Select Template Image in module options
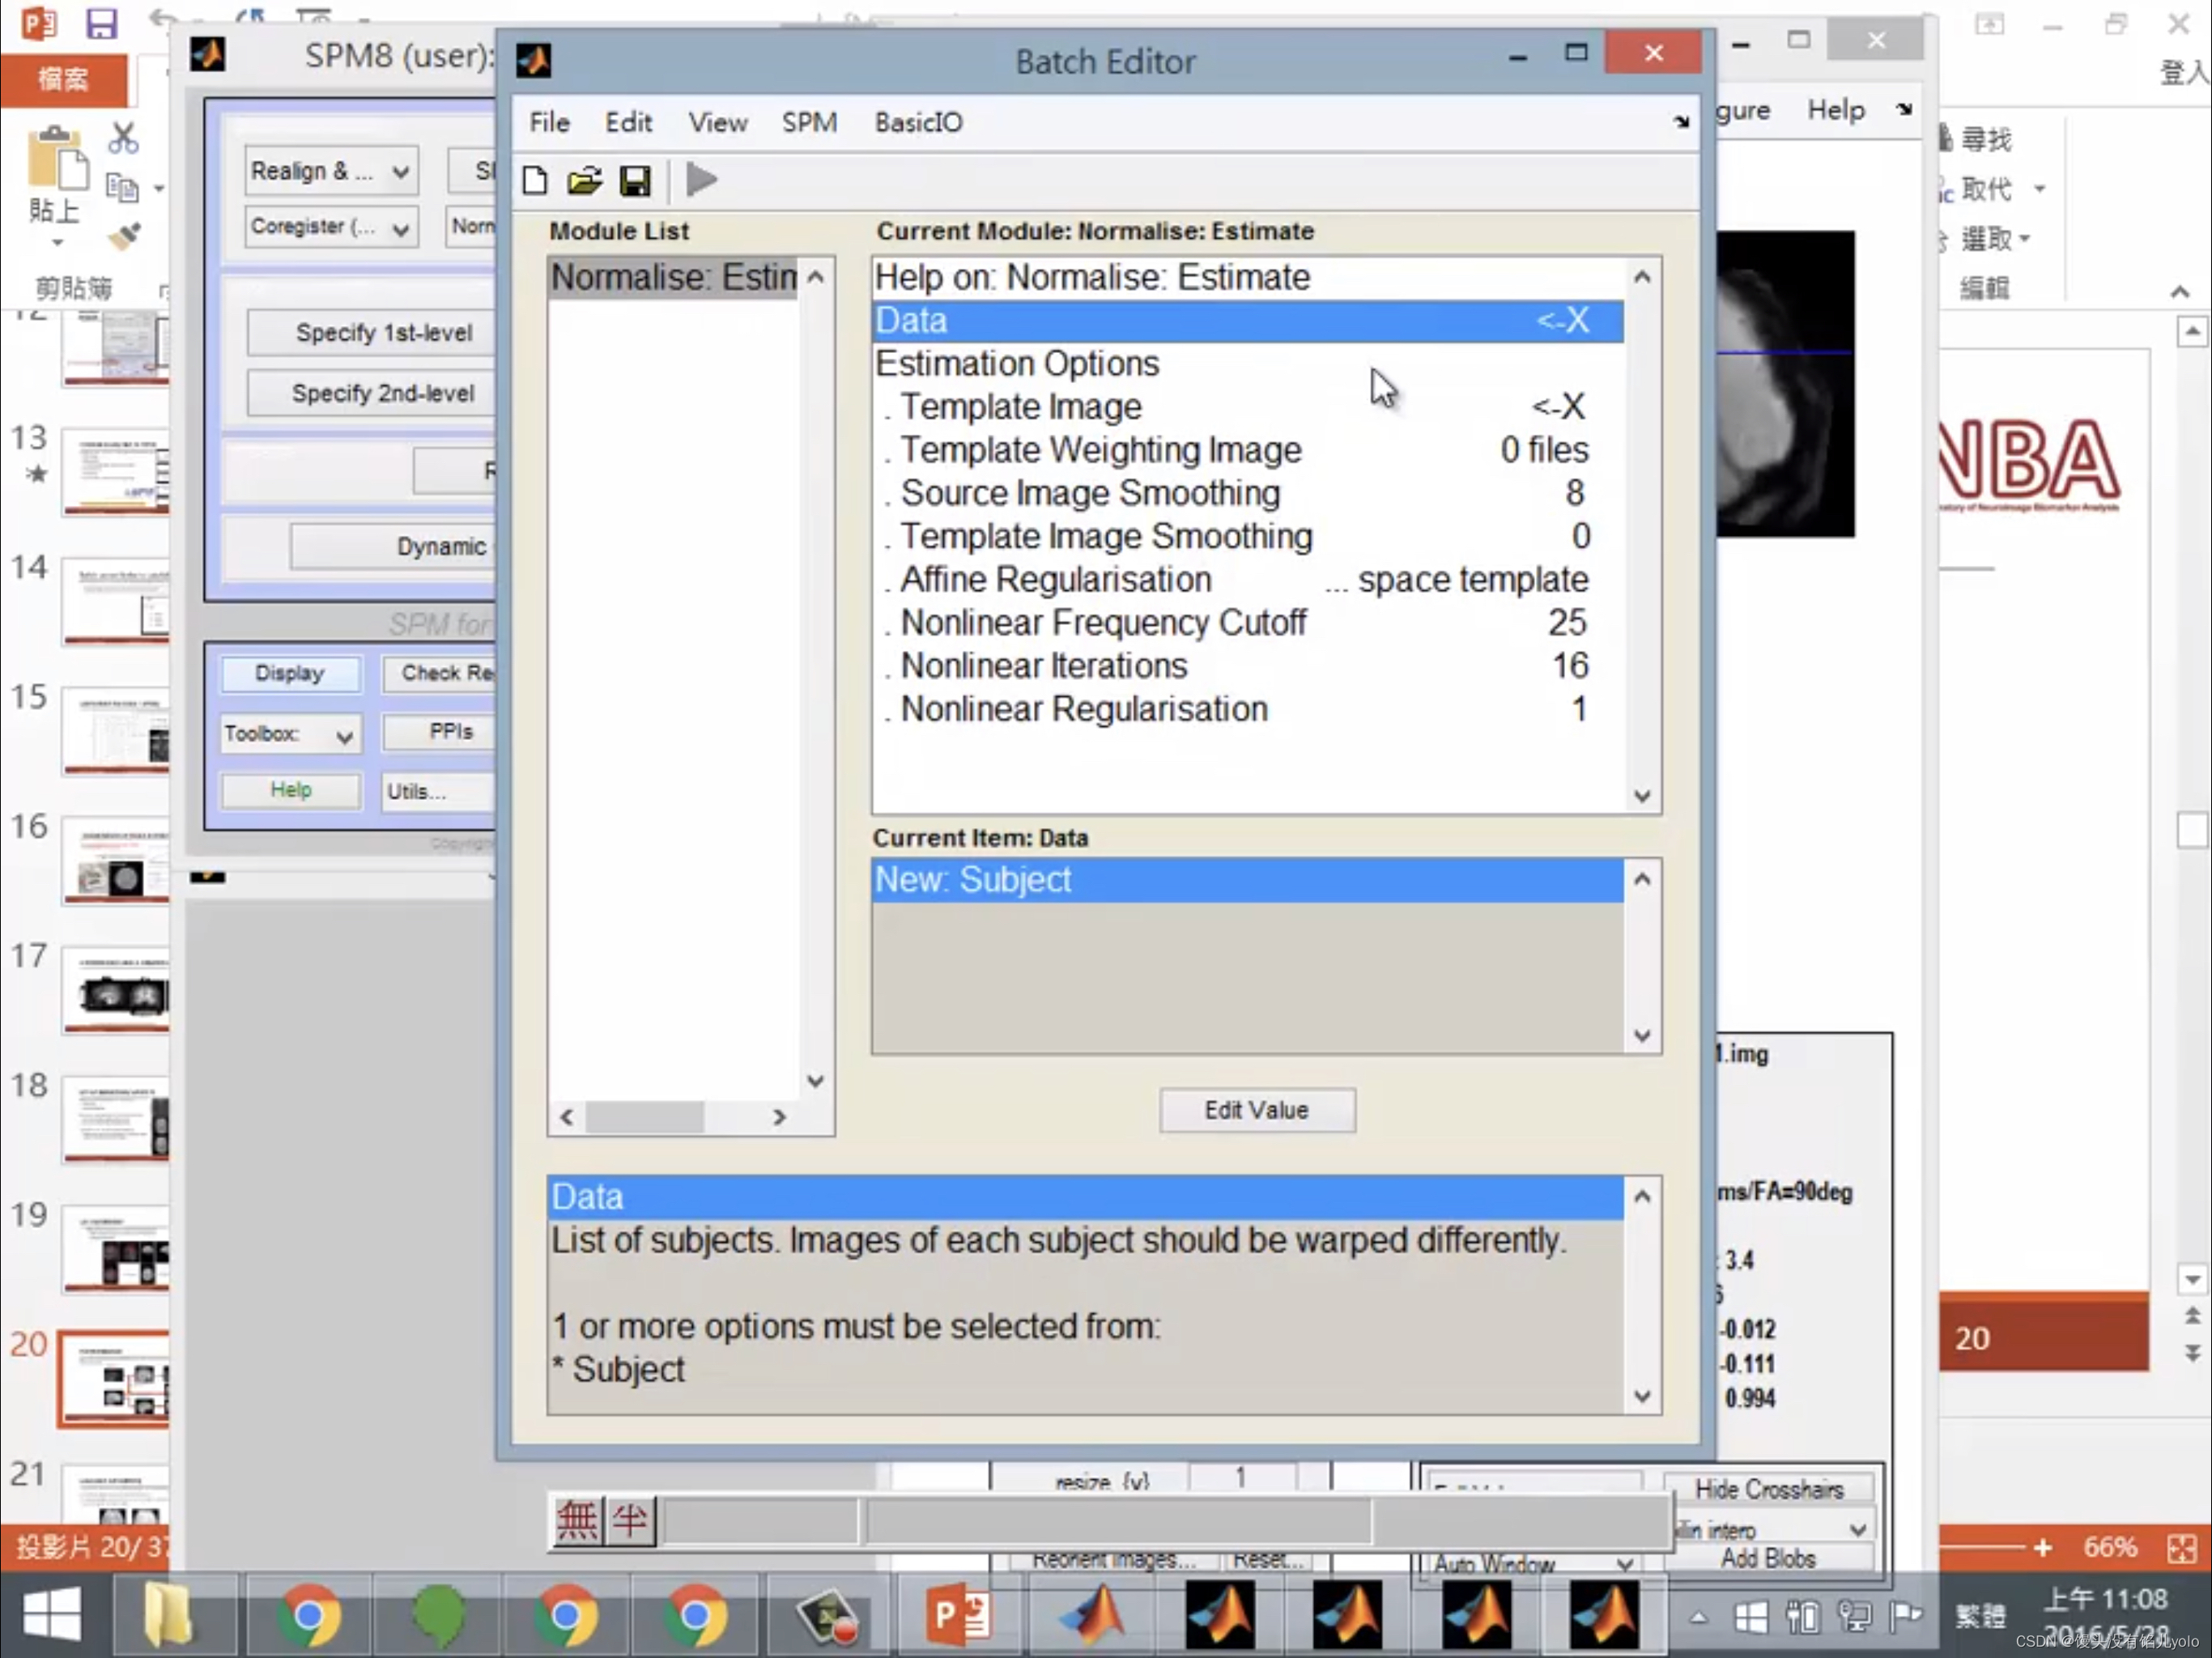Screen dimensions: 2212x1658 pyautogui.click(x=1020, y=407)
